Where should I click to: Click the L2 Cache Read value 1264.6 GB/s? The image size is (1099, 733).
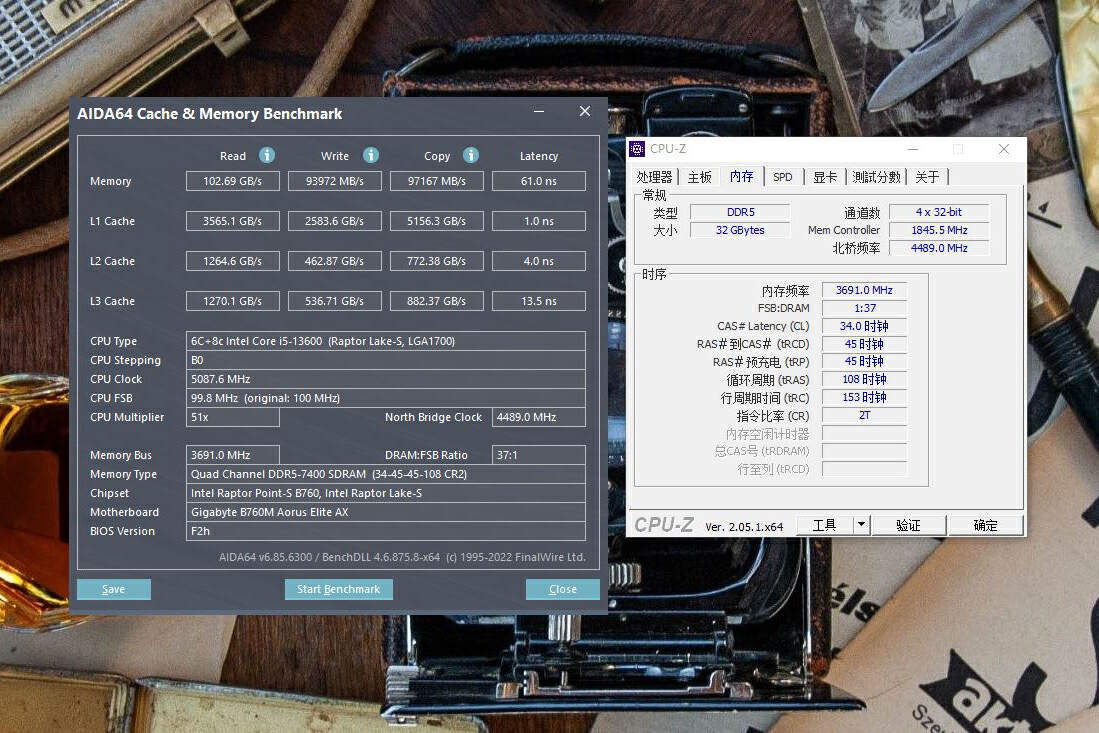pyautogui.click(x=233, y=261)
